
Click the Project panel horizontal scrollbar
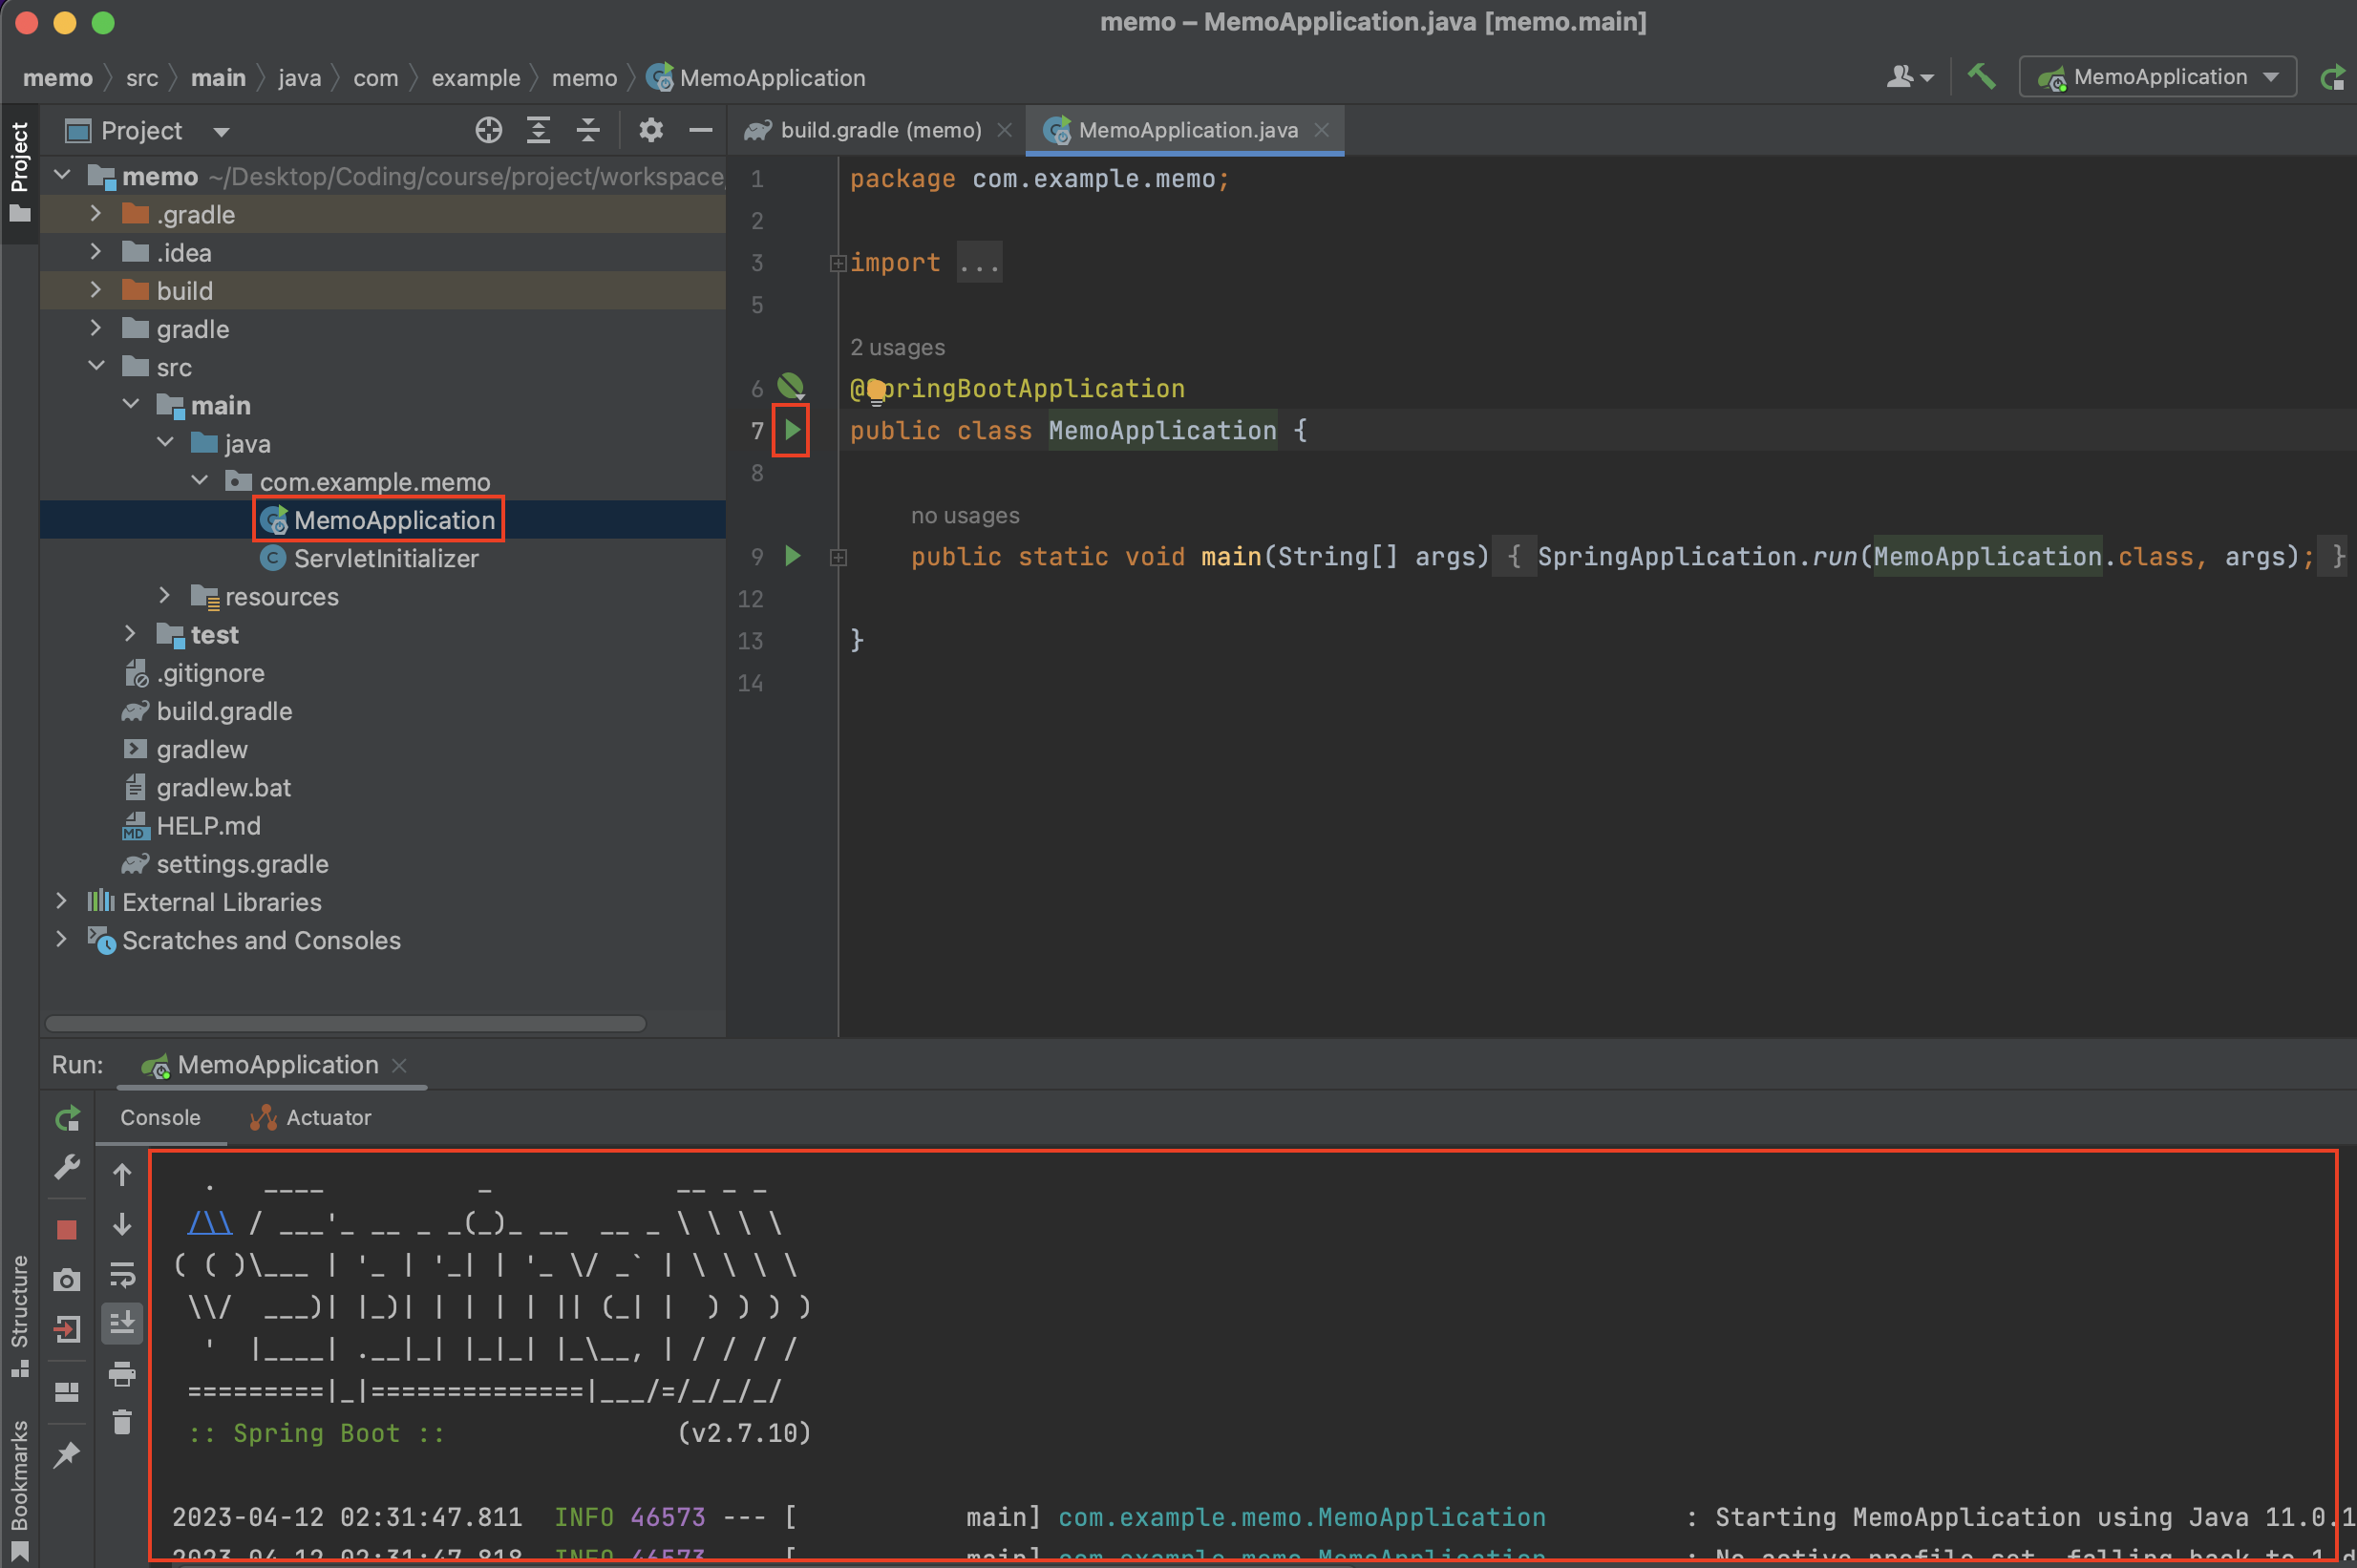(x=345, y=1023)
